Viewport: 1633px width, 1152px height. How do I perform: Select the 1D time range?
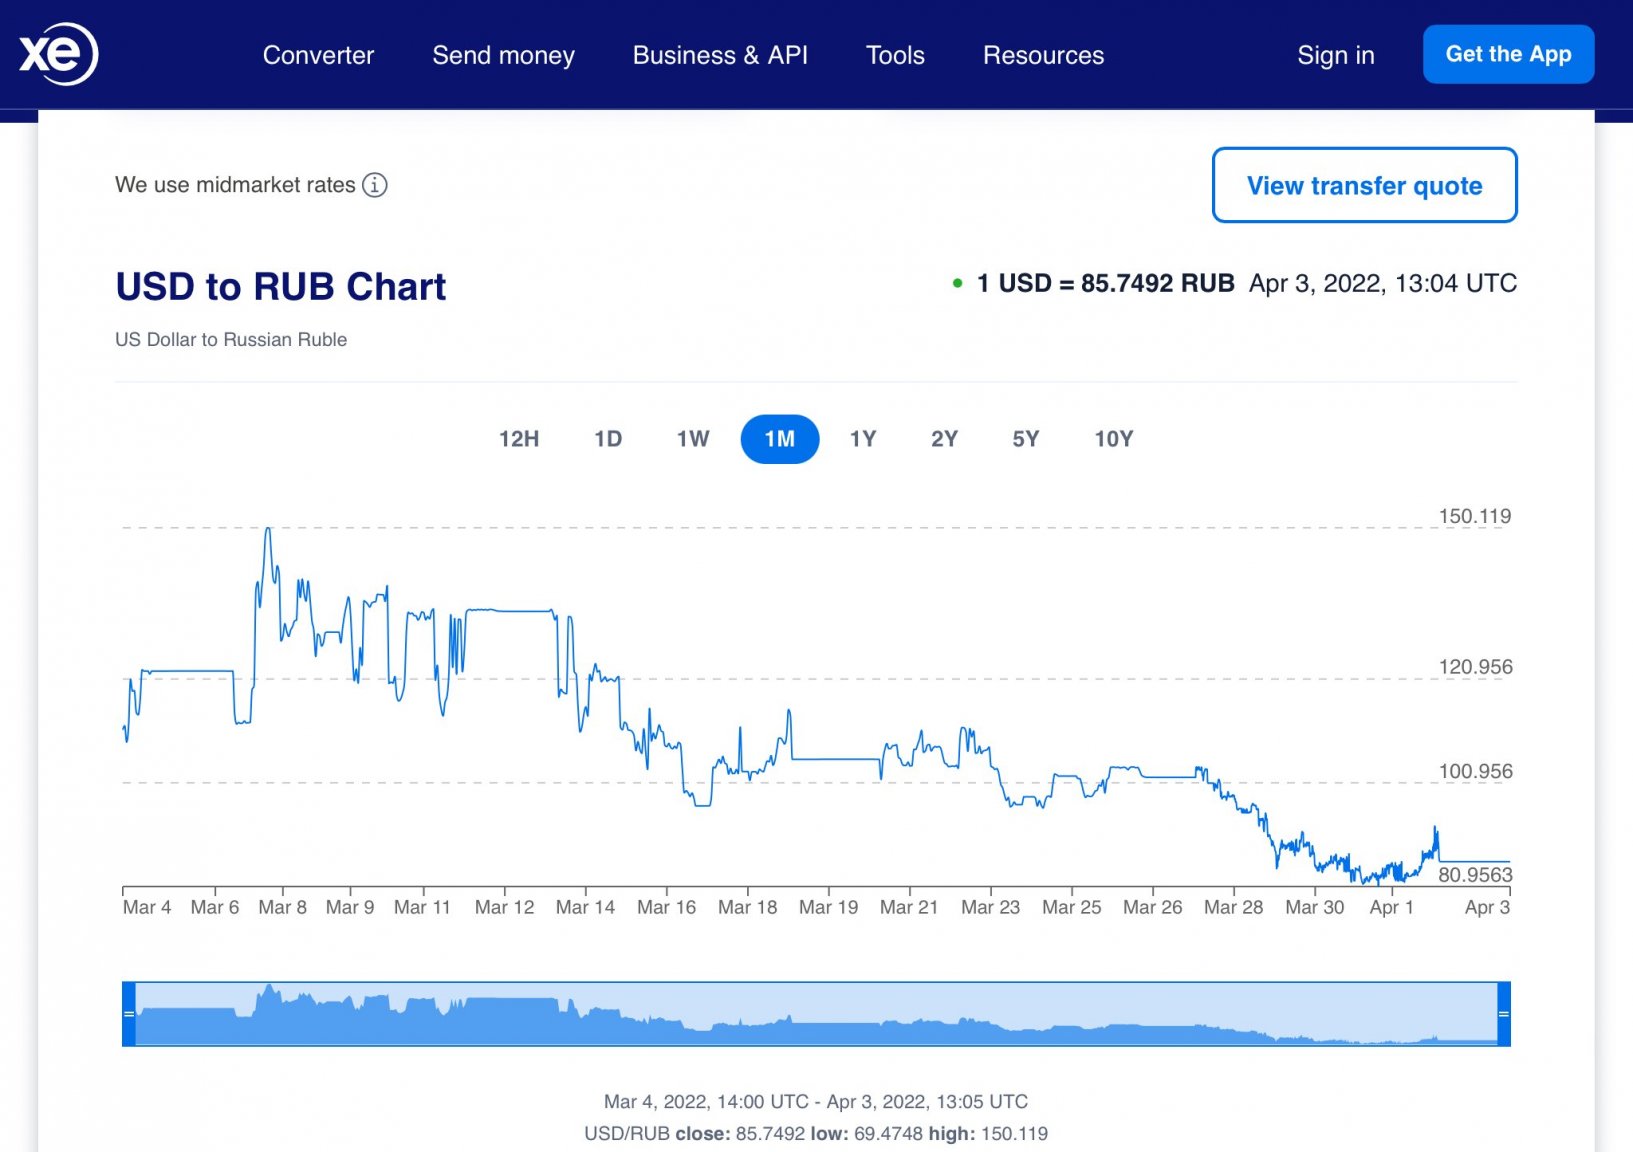608,439
